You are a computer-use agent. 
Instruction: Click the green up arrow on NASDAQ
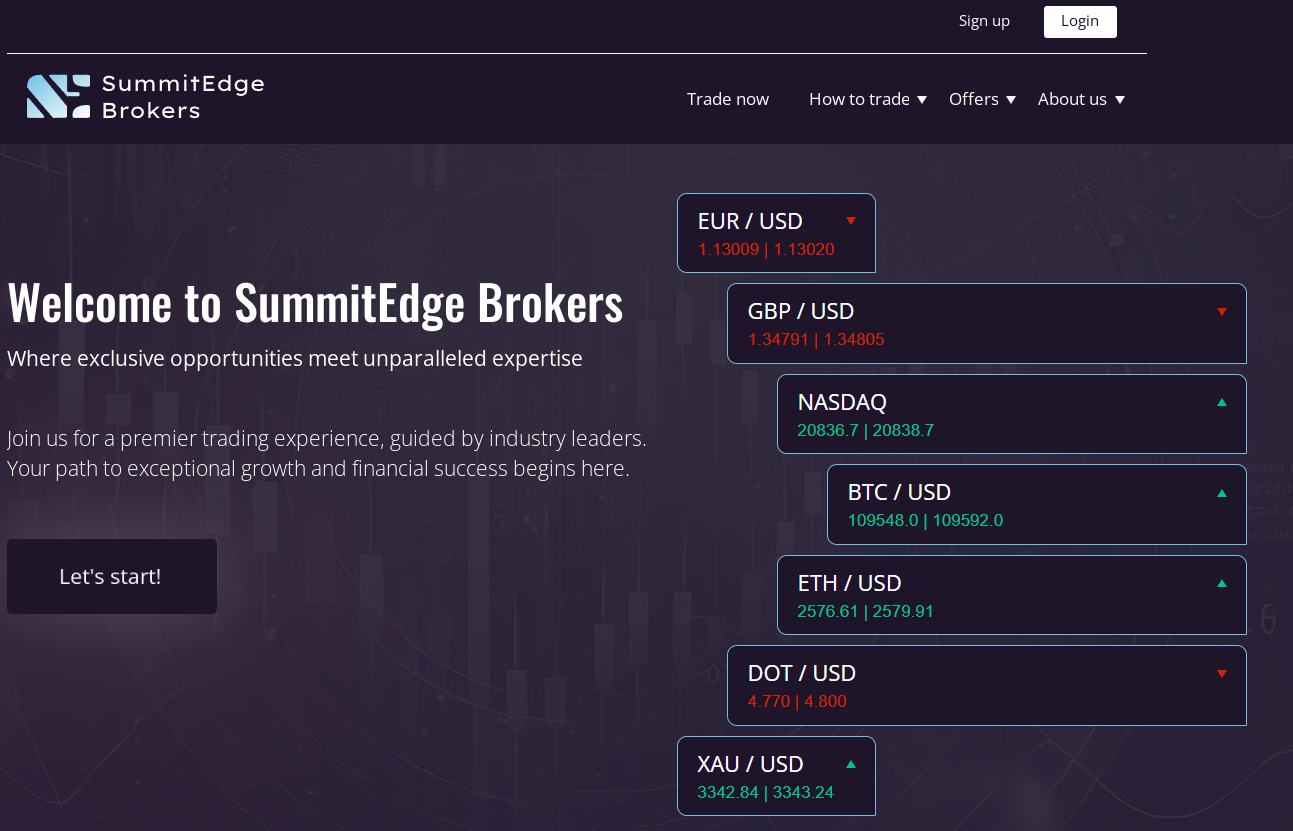(x=1221, y=402)
